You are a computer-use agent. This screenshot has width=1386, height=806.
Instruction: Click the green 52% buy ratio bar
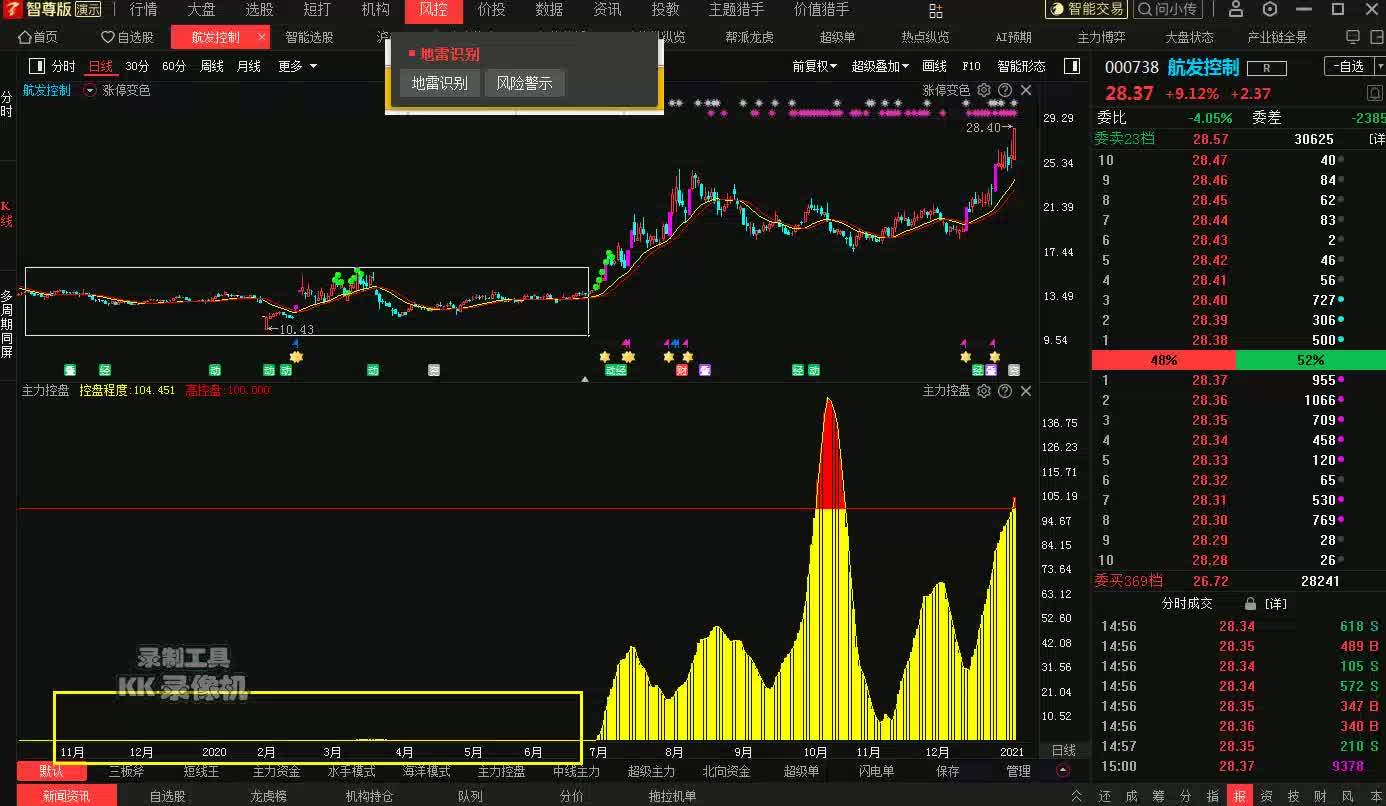click(x=1311, y=360)
